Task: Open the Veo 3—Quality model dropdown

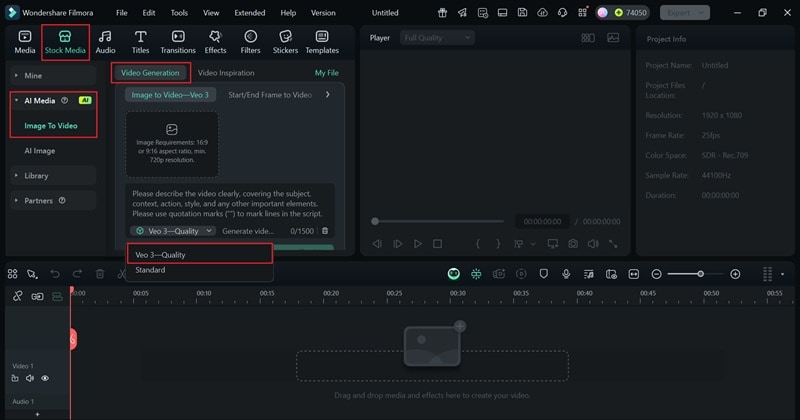Action: click(x=173, y=231)
